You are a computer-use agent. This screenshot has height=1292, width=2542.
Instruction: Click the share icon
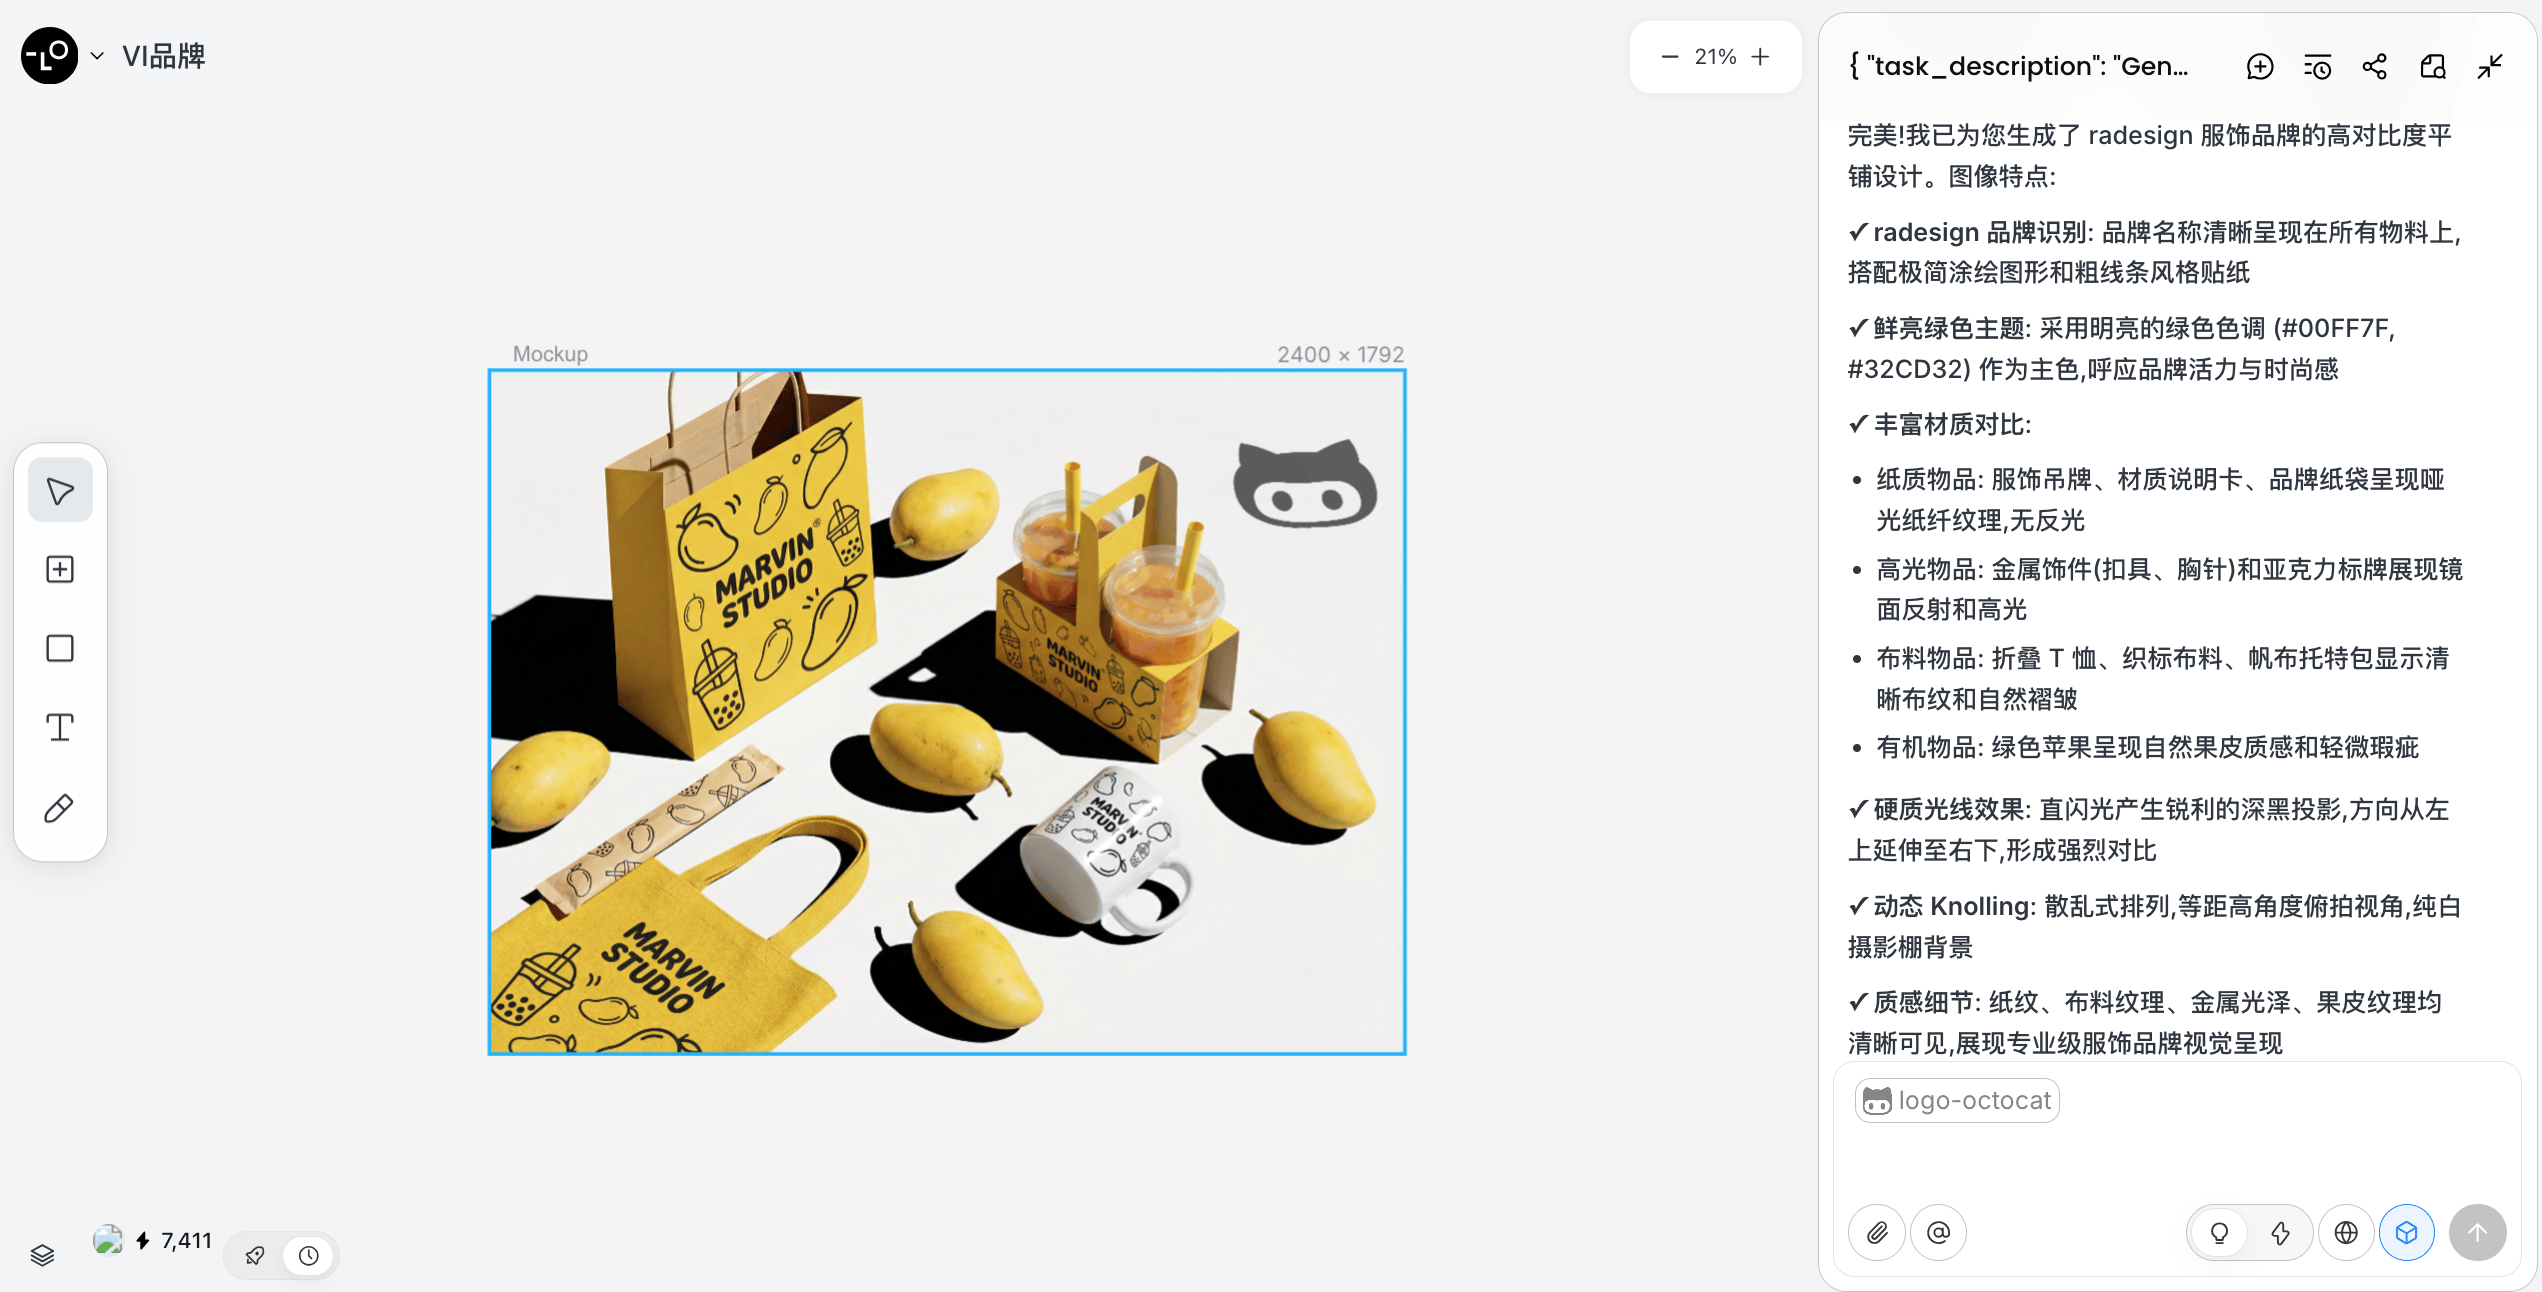click(2375, 66)
